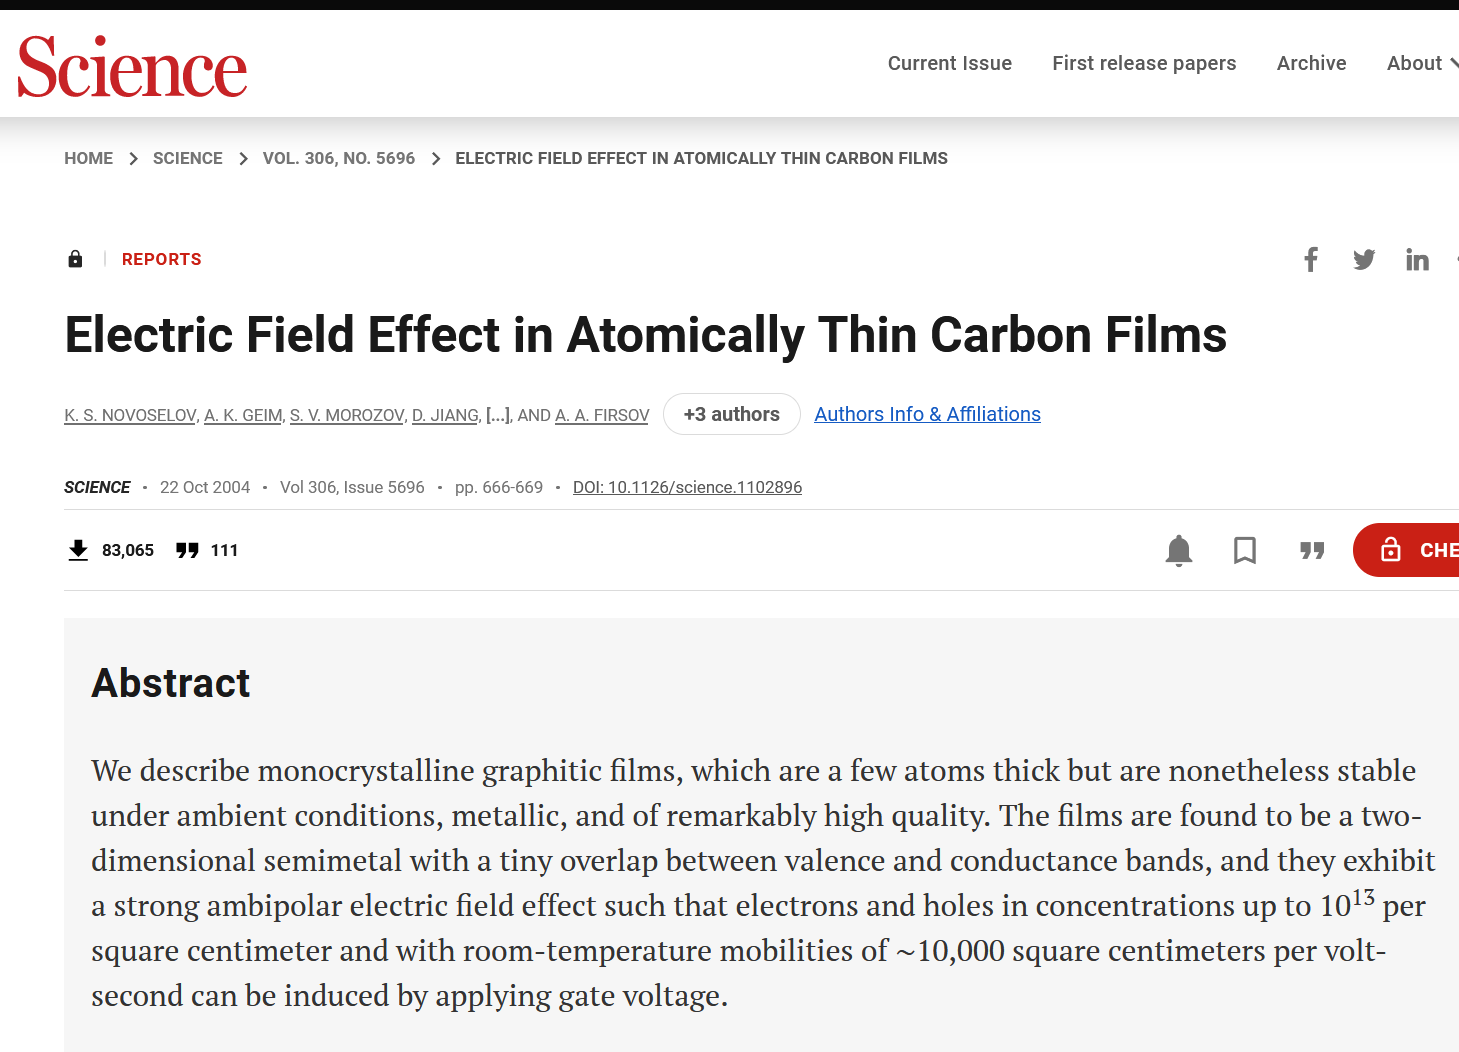
Task: Click the access lock icon near REPORTS
Action: 75,259
